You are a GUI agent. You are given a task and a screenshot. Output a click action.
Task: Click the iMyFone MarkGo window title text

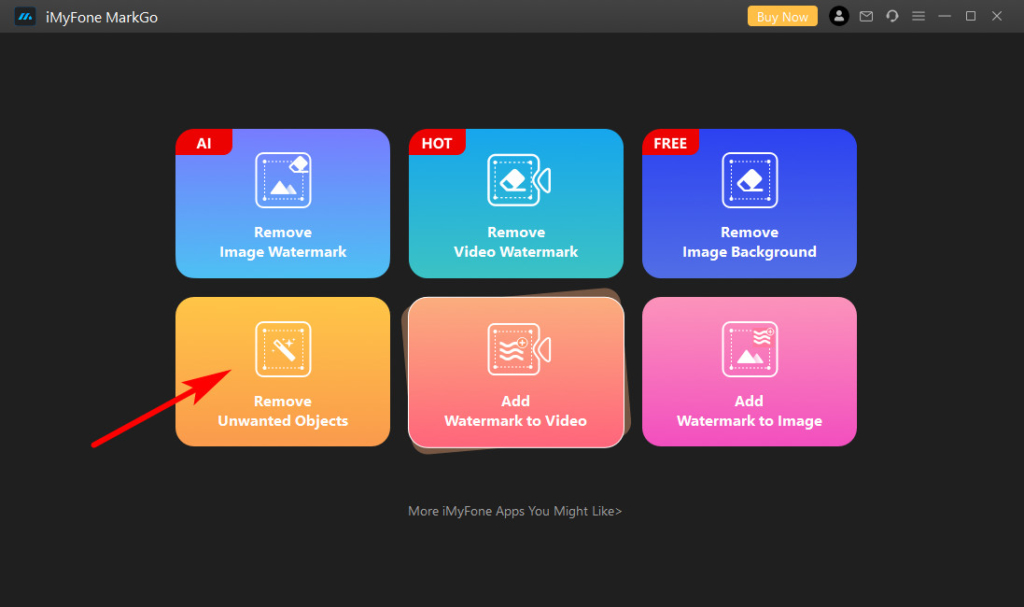tap(101, 17)
